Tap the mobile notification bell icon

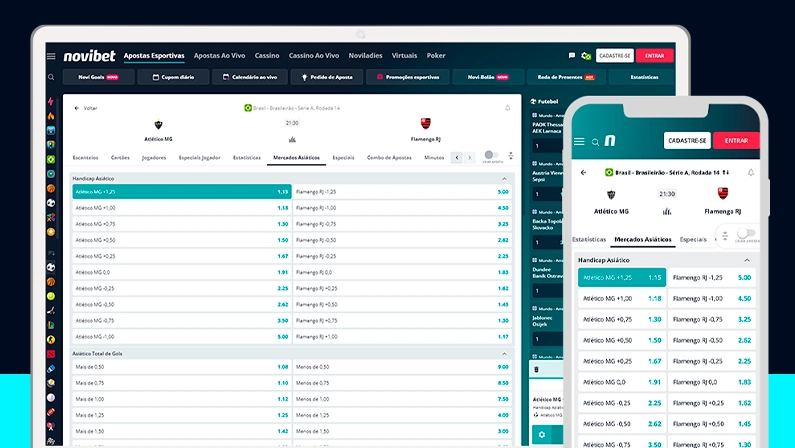(751, 172)
